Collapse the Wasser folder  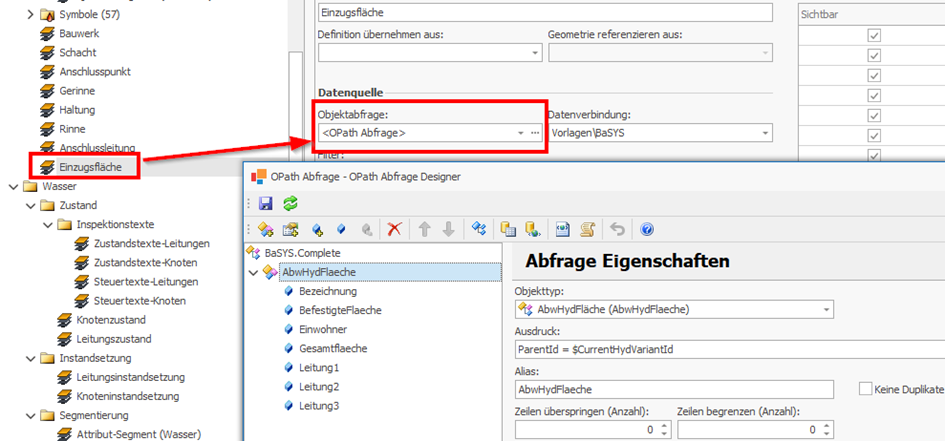pos(13,186)
